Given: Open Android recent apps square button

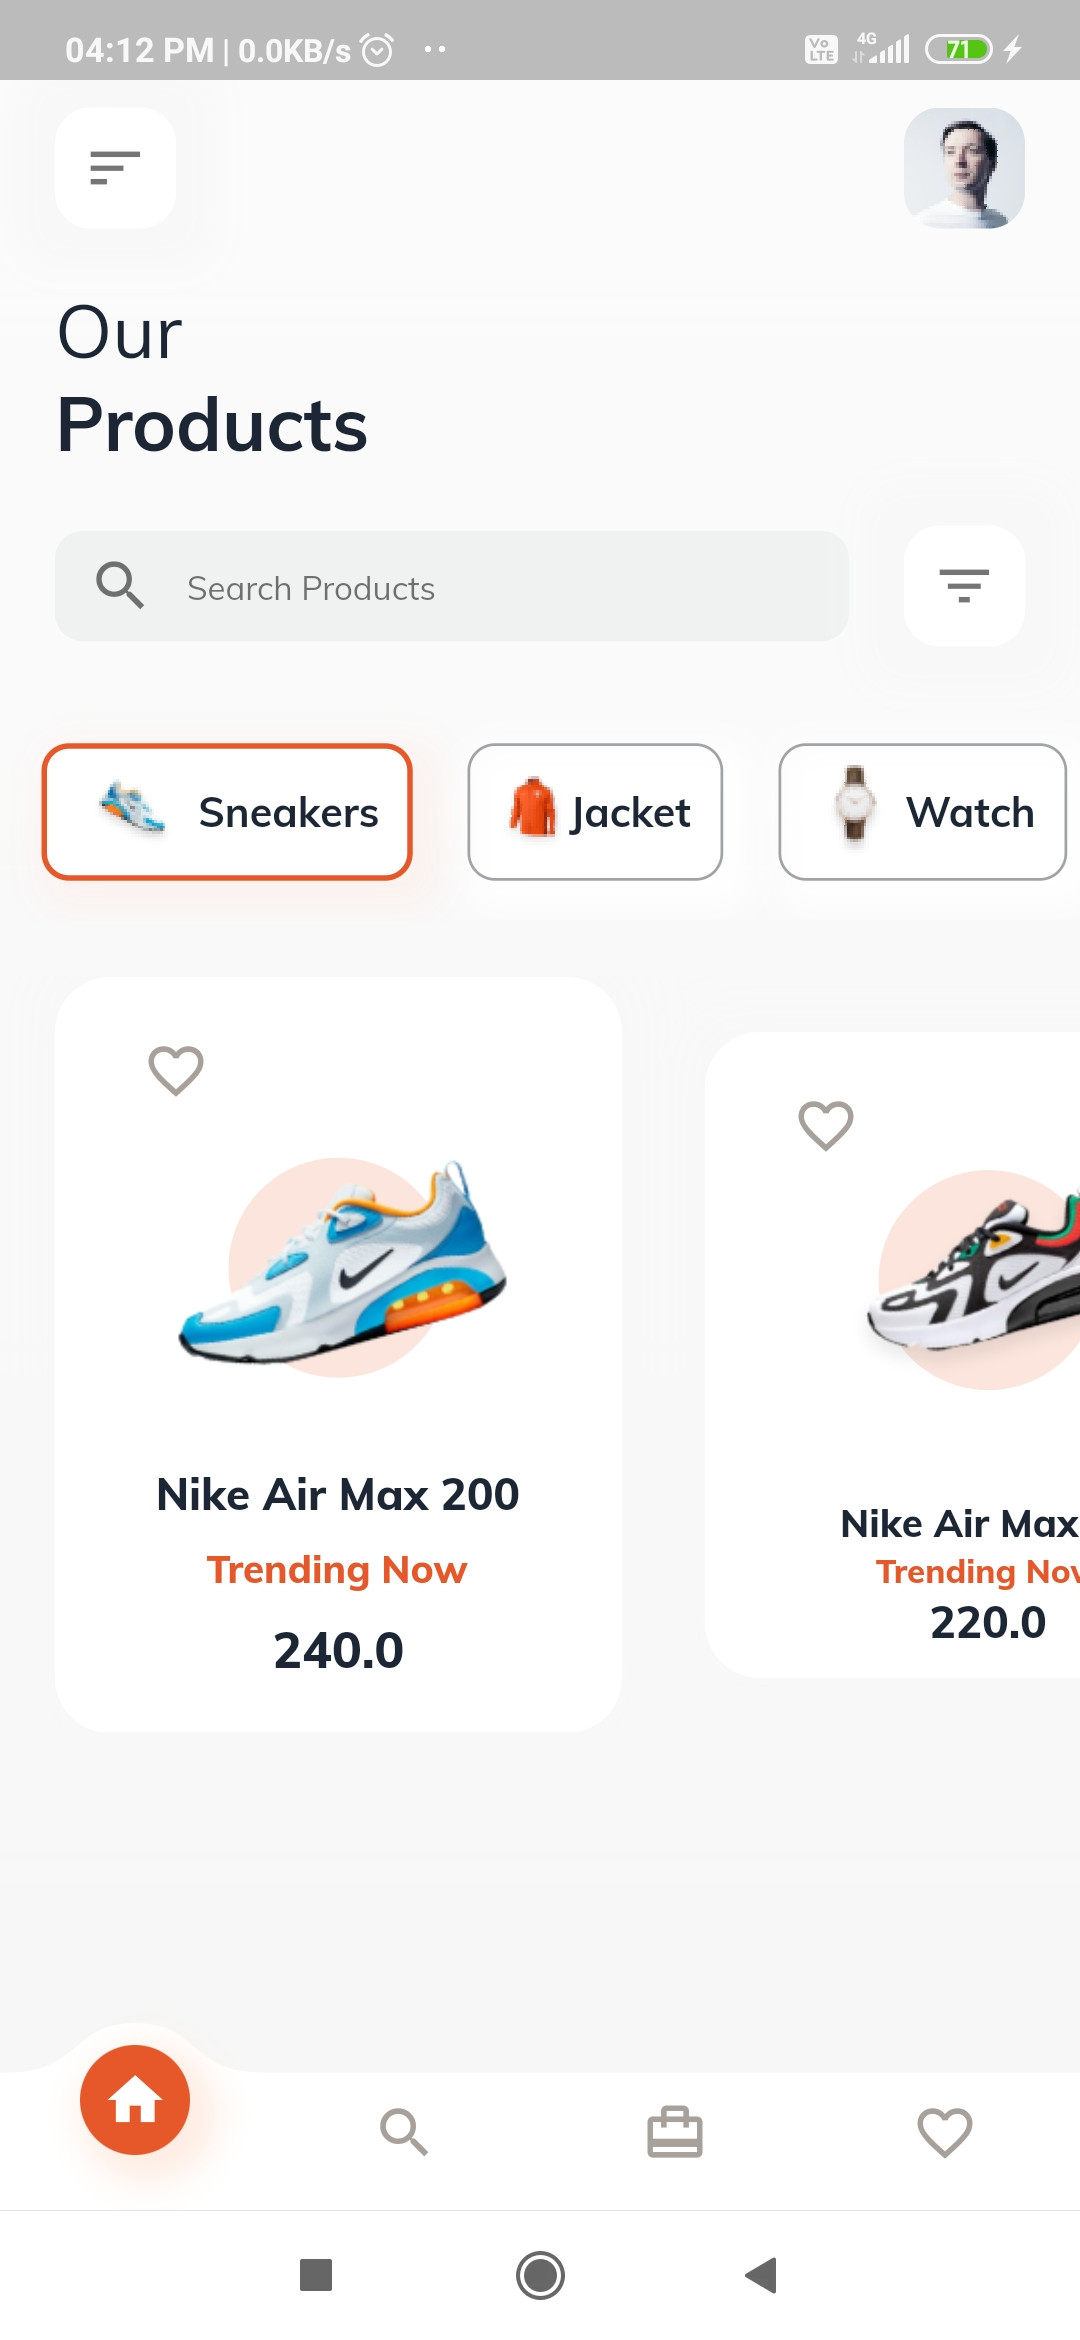Looking at the screenshot, I should 316,2275.
